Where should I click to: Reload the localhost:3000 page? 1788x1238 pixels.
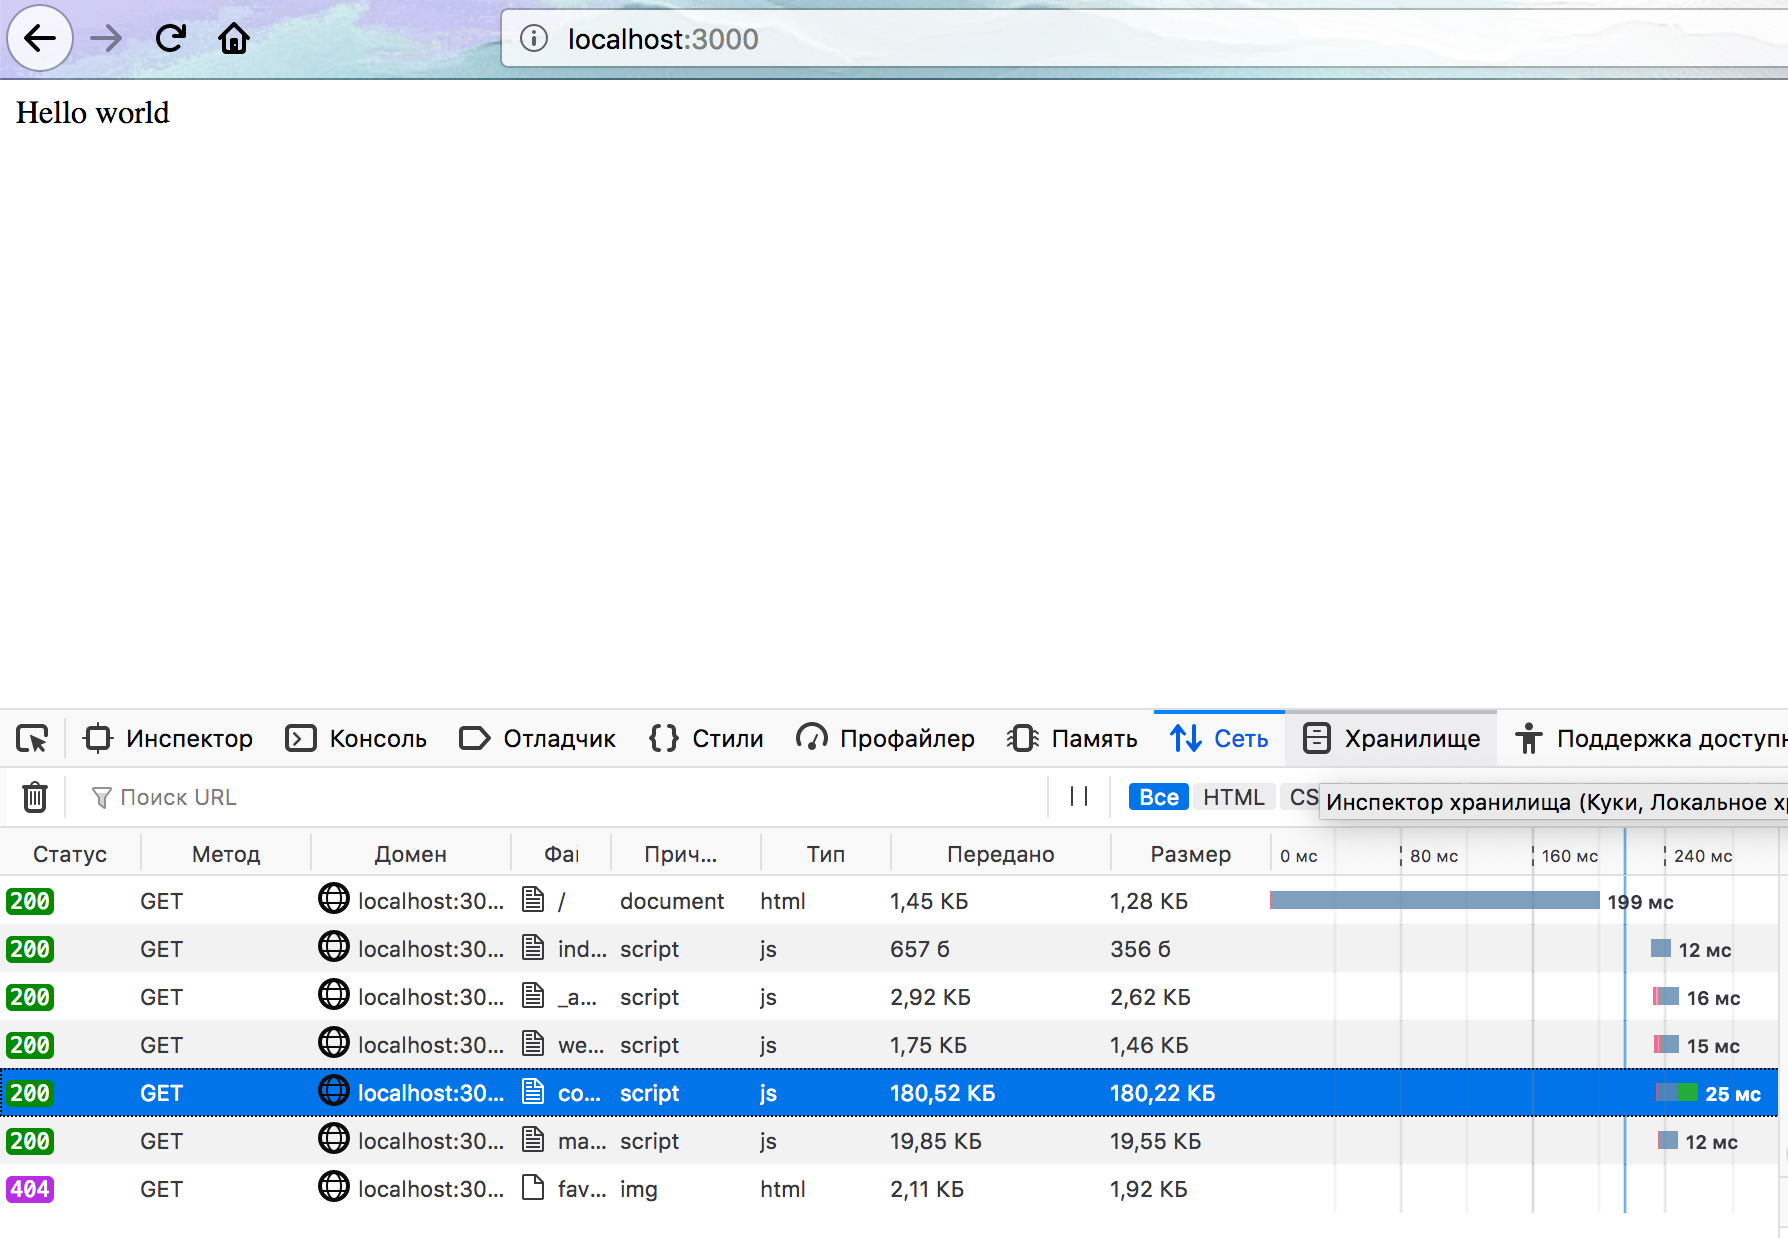(170, 38)
